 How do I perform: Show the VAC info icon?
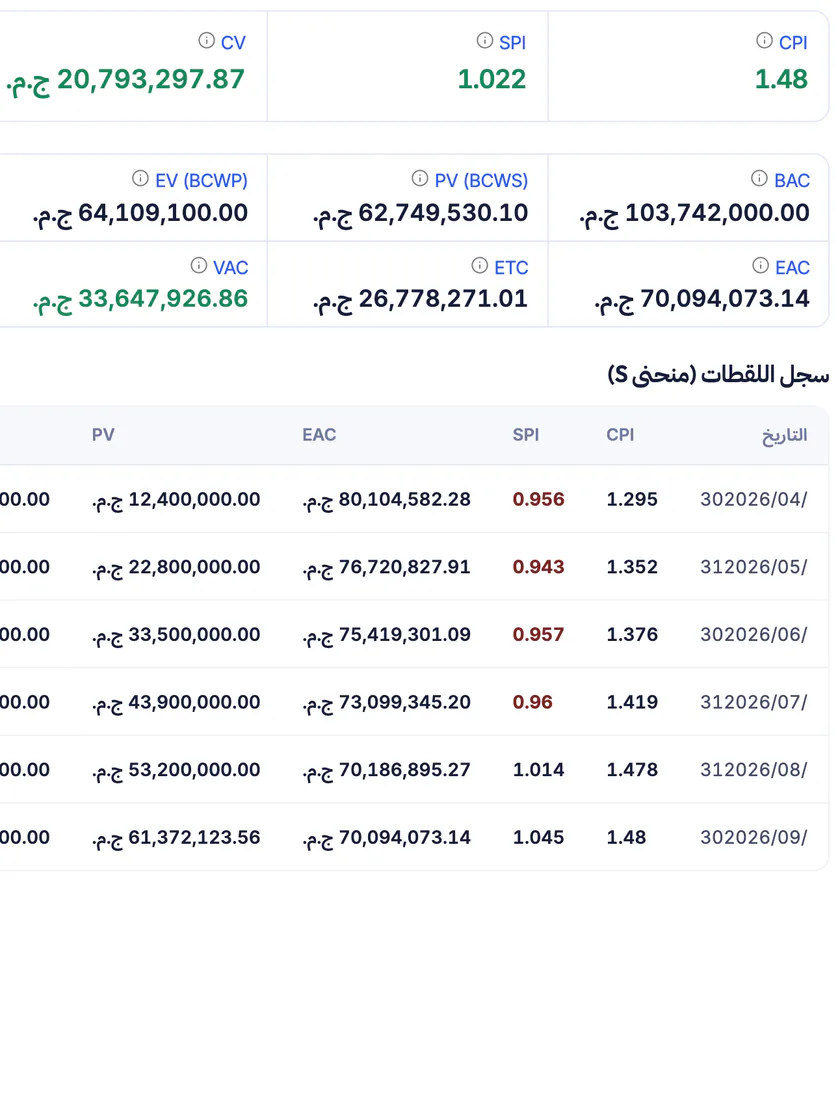click(x=199, y=266)
